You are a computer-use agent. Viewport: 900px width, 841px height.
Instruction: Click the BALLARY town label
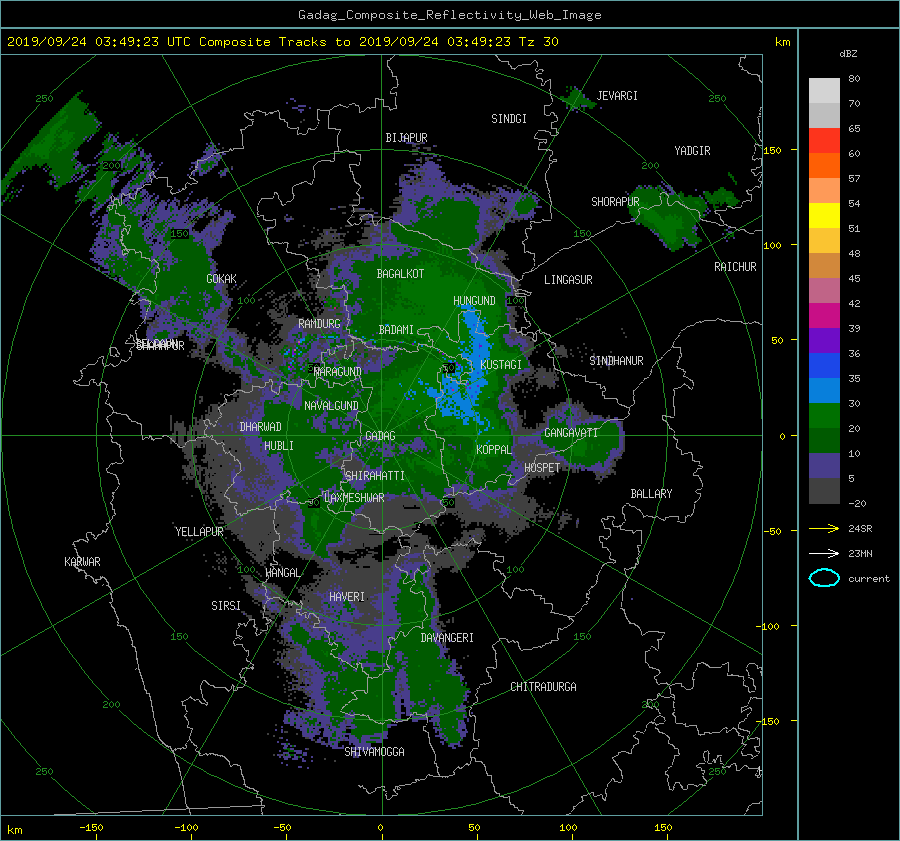(x=651, y=494)
